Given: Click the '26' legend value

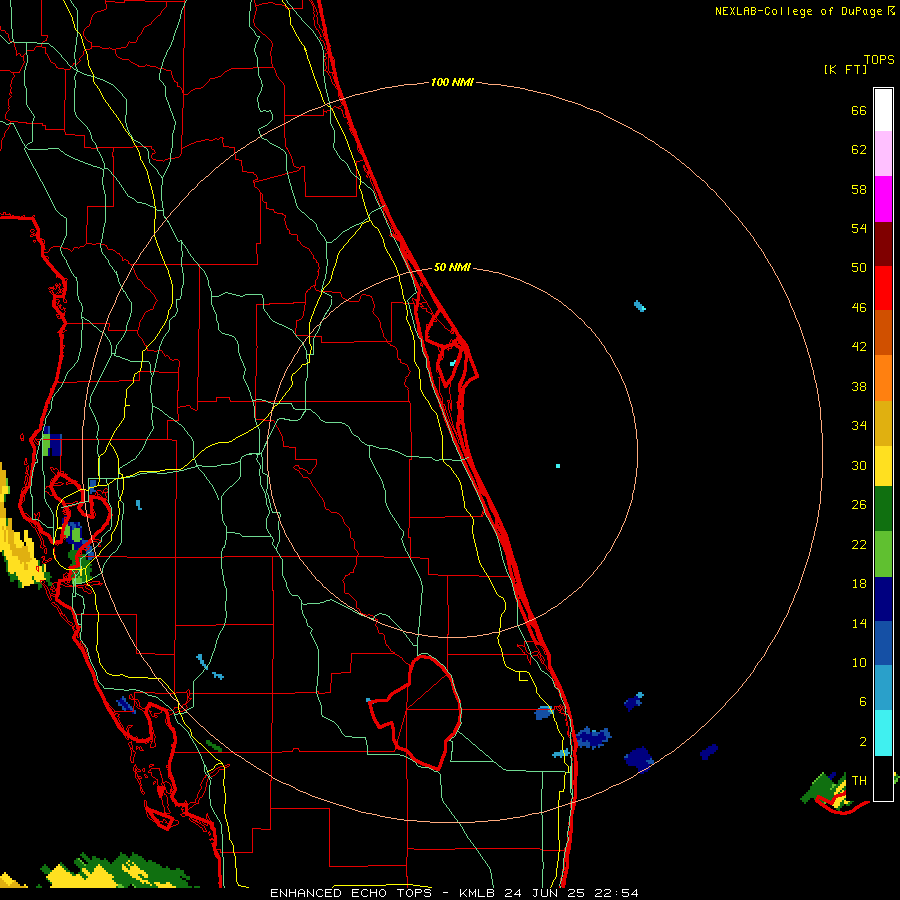Looking at the screenshot, I should [859, 505].
